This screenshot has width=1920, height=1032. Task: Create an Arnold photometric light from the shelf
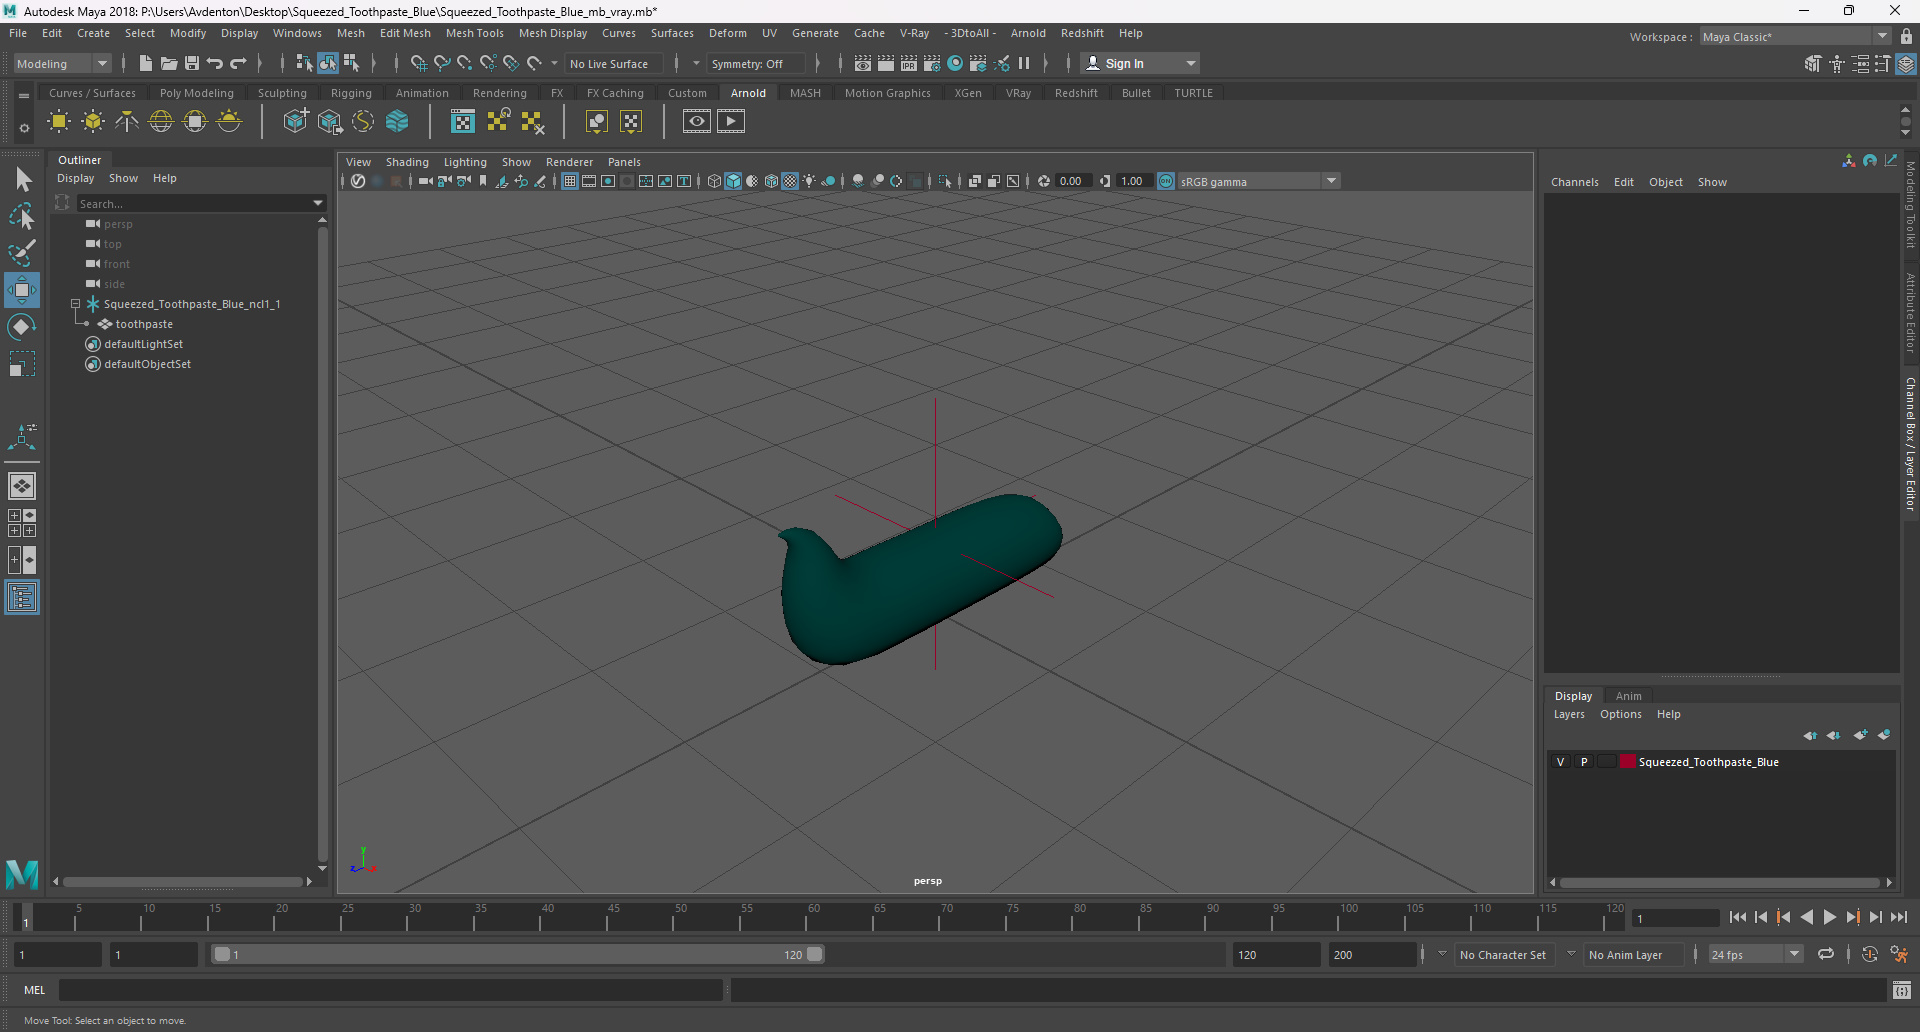click(x=127, y=122)
